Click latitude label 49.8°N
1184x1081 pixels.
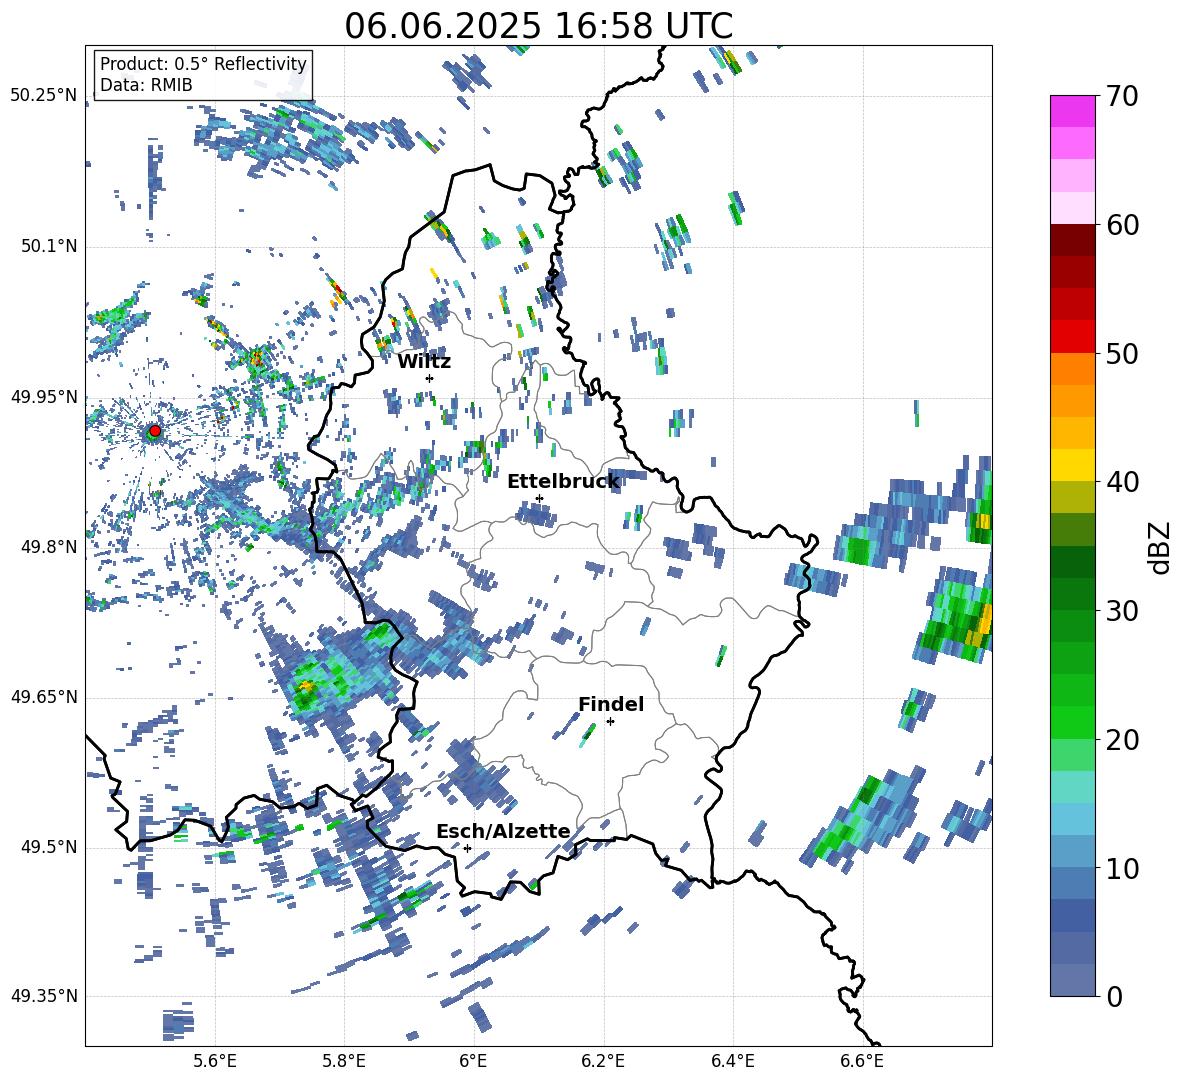coord(50,546)
